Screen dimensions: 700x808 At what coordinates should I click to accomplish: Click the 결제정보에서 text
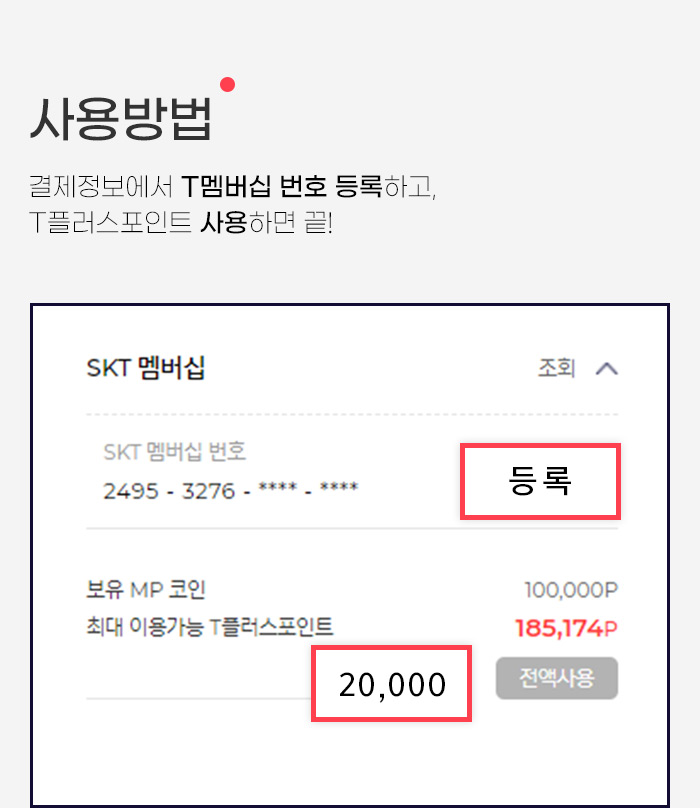[x=102, y=186]
